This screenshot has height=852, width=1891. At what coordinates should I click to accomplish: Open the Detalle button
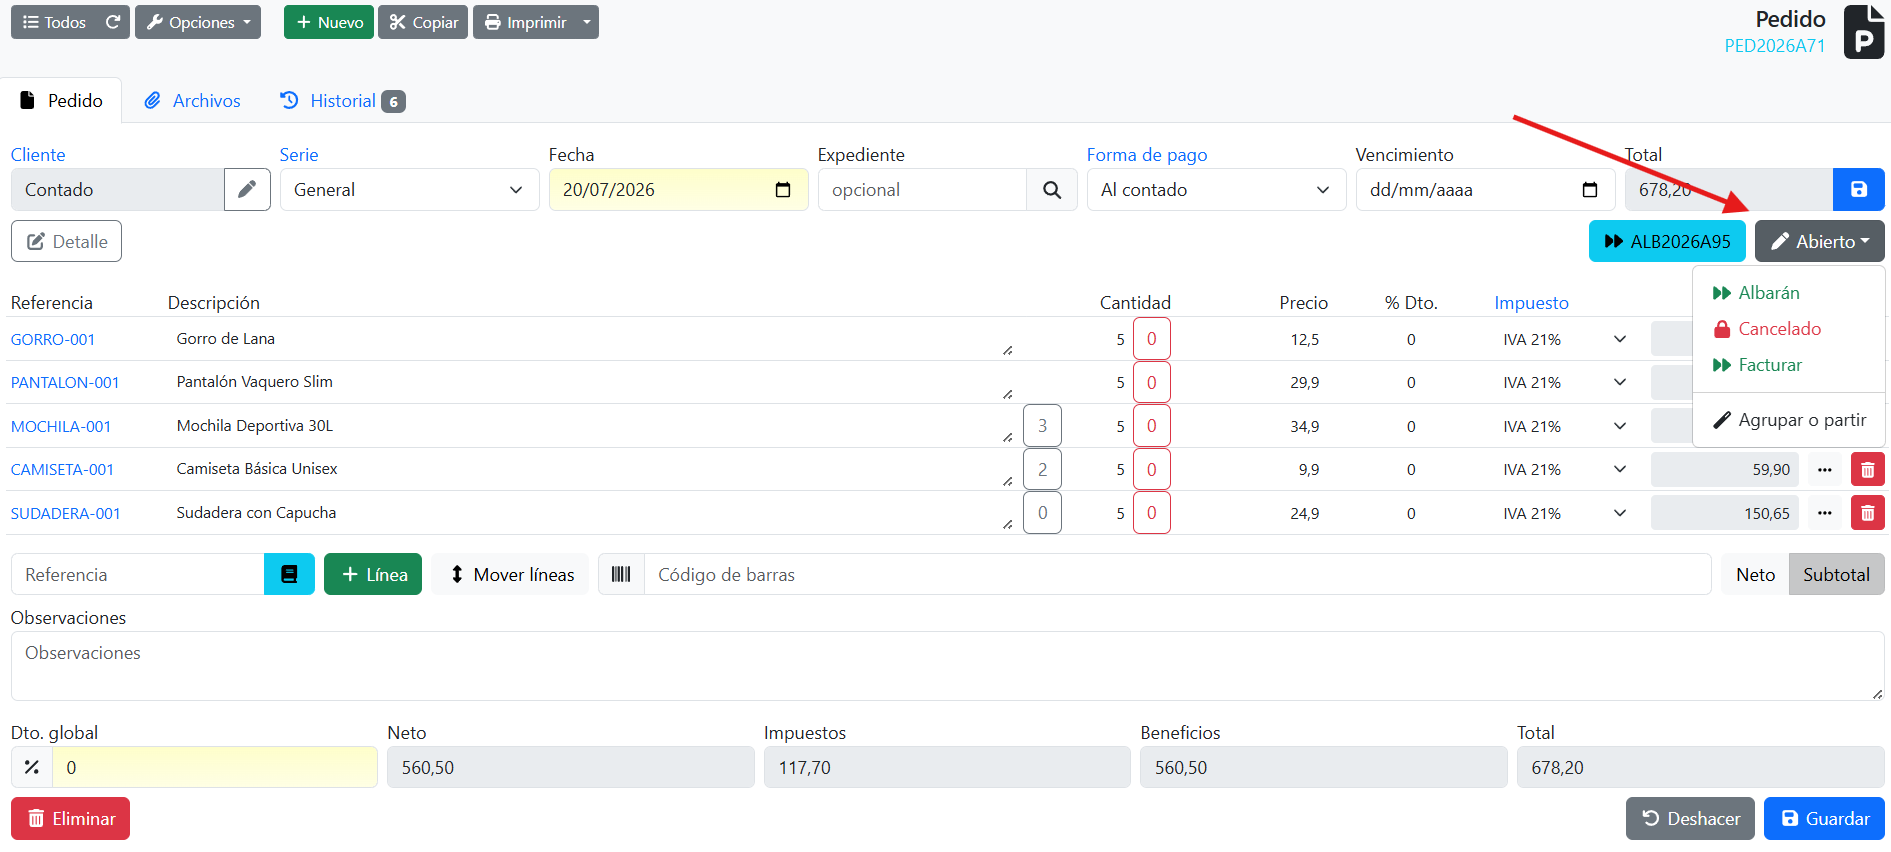pyautogui.click(x=66, y=241)
